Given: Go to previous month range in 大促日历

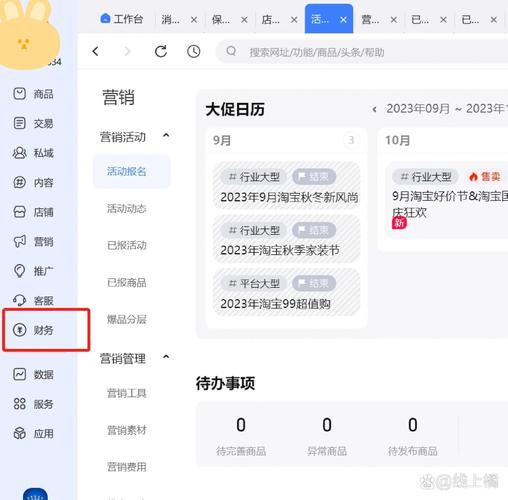Looking at the screenshot, I should [374, 109].
